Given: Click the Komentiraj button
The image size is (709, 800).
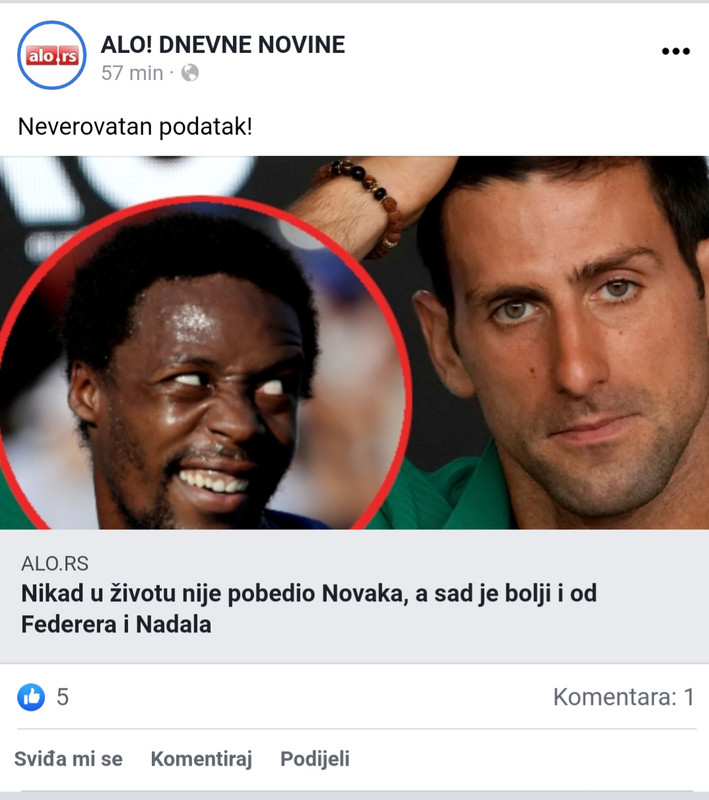Looking at the screenshot, I should [201, 759].
